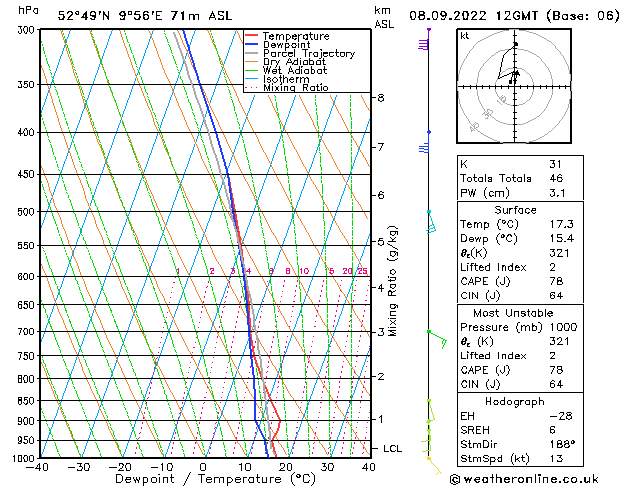Click the Temperature legend entry
This screenshot has height=486, width=629.
296,36
